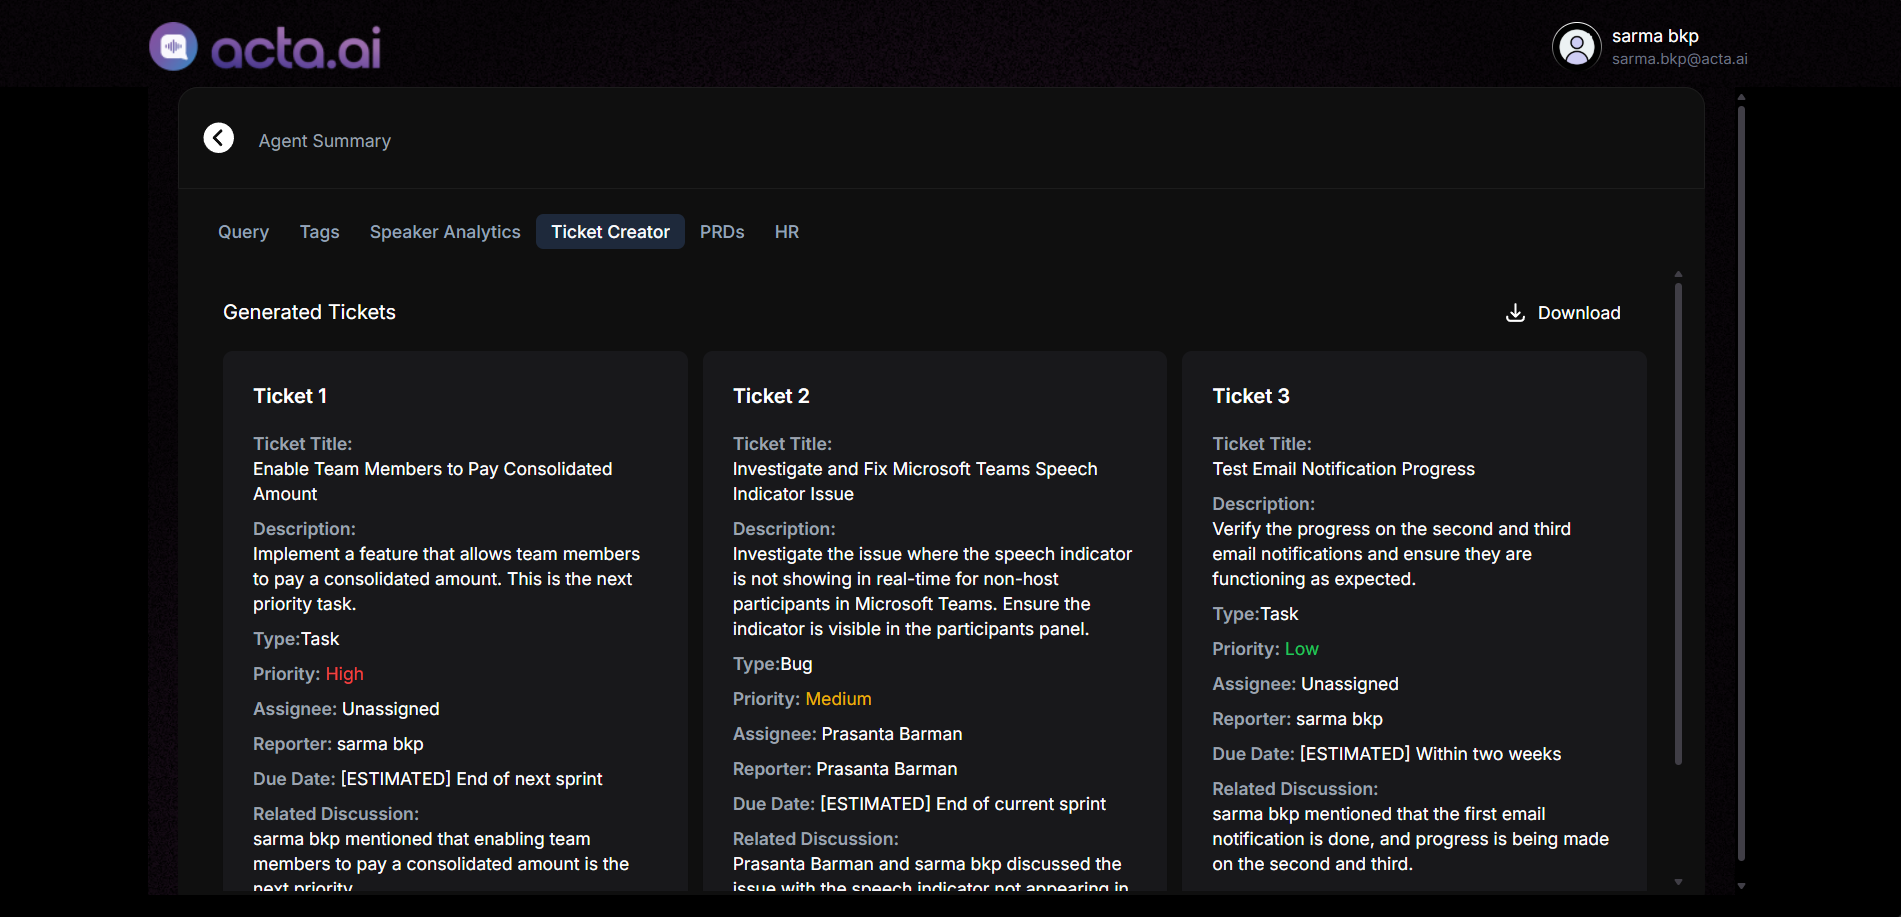1901x917 pixels.
Task: Select the Speaker Analytics tab
Action: 444,231
